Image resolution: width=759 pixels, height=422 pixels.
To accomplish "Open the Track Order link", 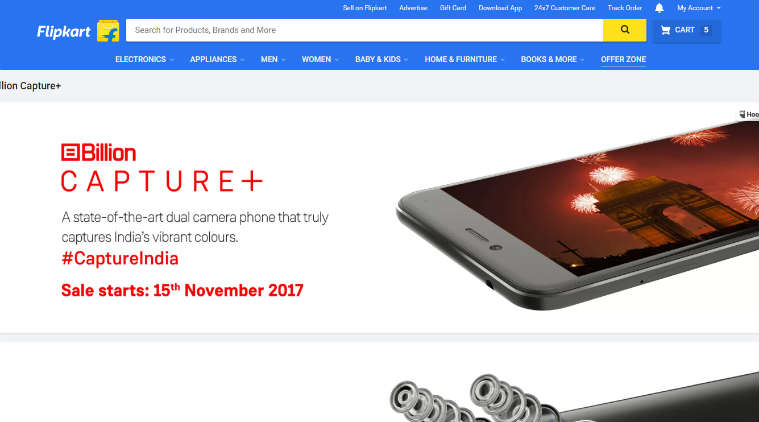I will point(624,8).
